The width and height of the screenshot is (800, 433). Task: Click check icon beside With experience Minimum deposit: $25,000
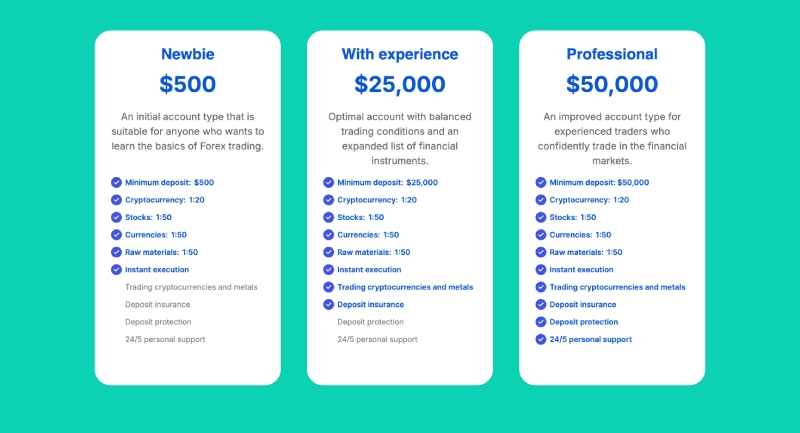pyautogui.click(x=328, y=183)
